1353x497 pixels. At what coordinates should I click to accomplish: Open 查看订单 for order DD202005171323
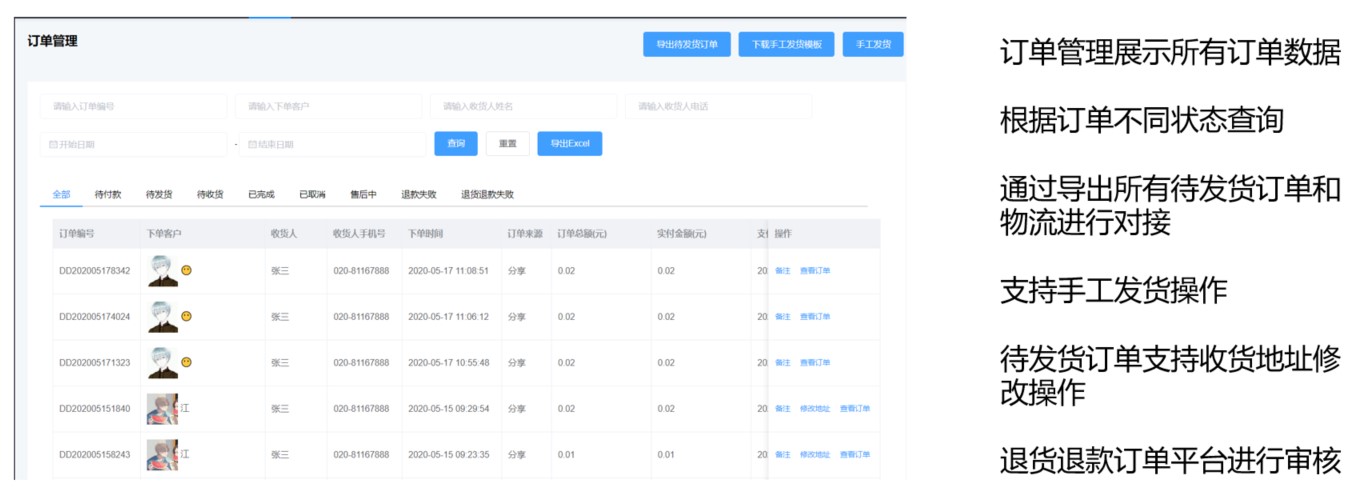(x=815, y=363)
